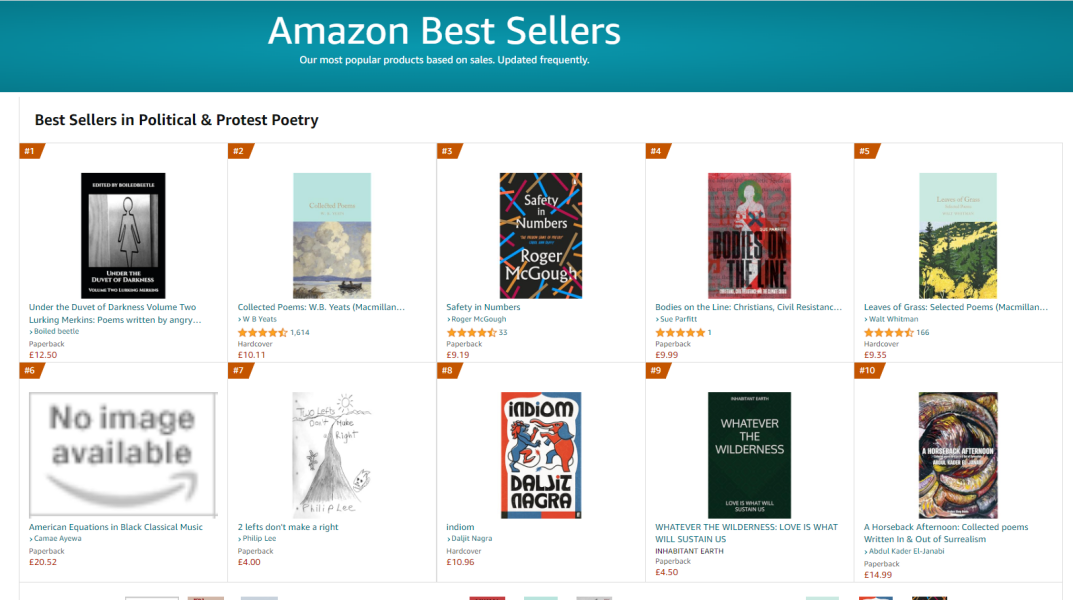Click the American Equations in Black Classical Music title

click(115, 527)
